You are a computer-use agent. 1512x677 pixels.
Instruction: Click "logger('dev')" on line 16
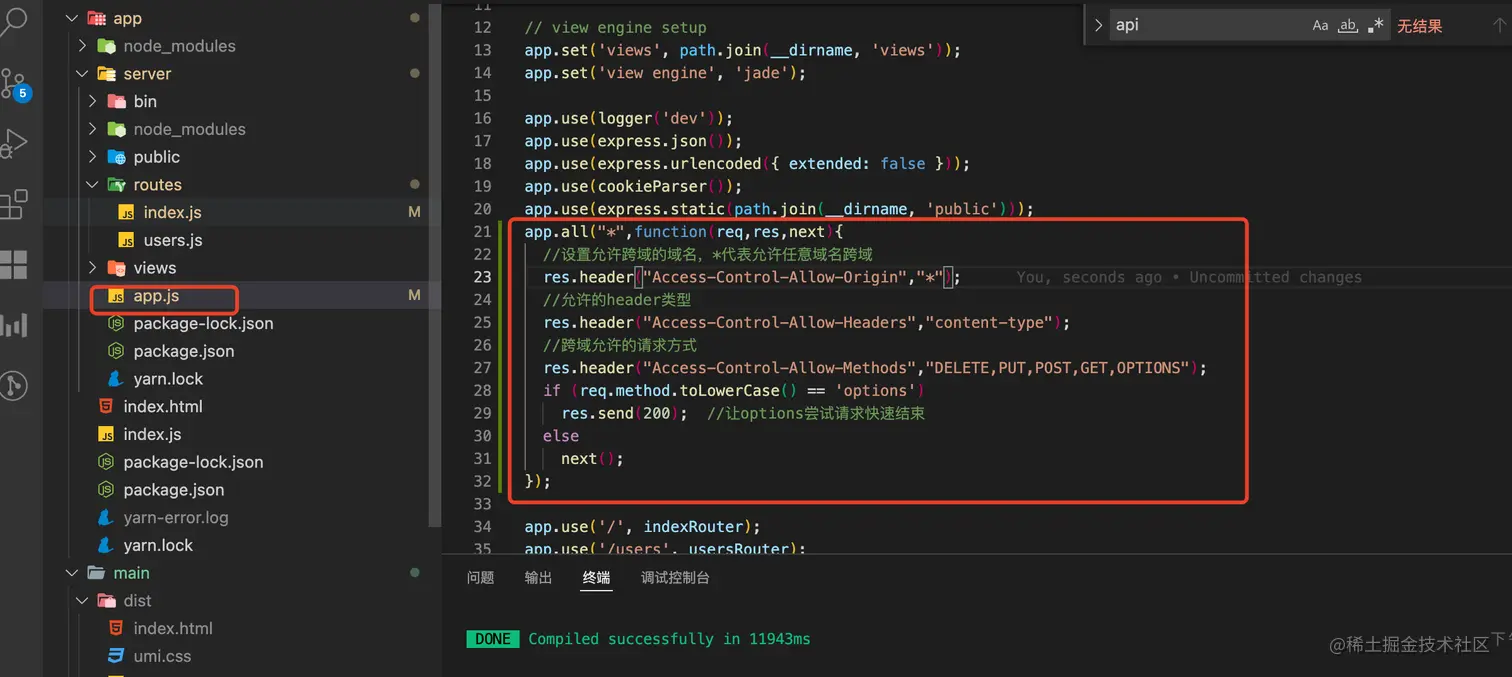(657, 118)
